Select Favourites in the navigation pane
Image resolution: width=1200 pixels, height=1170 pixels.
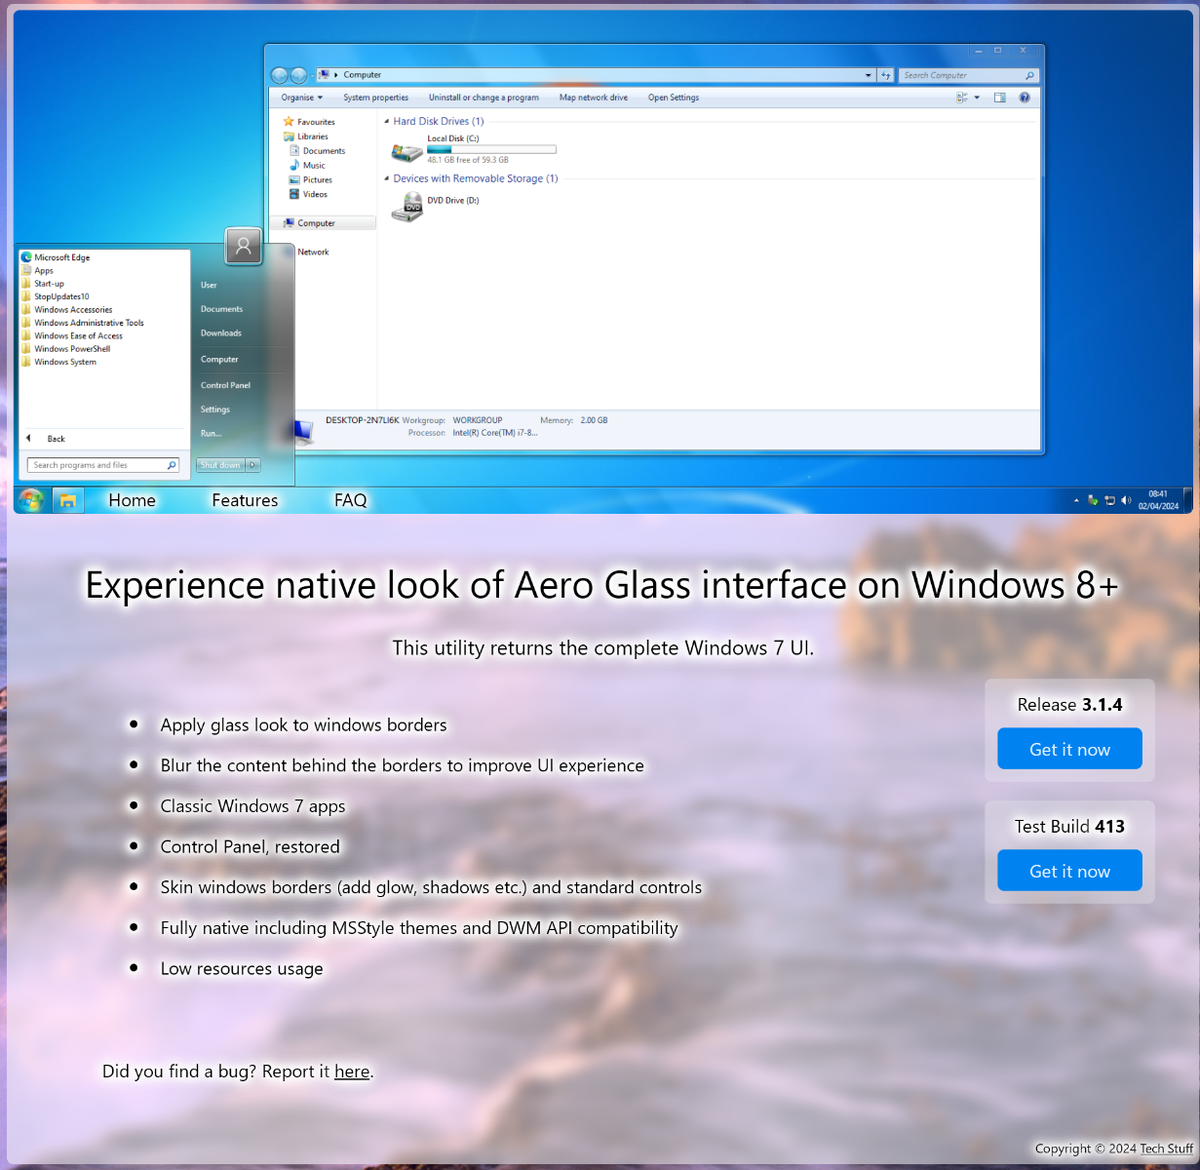click(x=309, y=122)
